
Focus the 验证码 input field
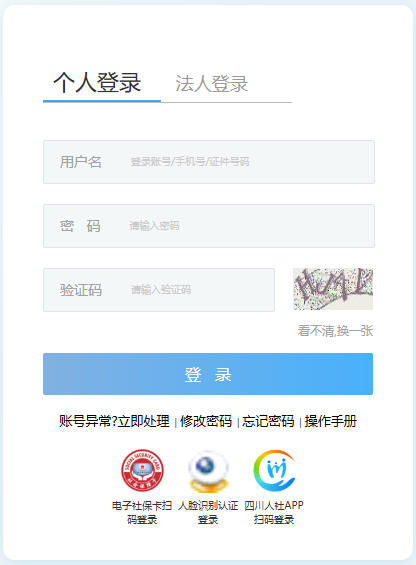[x=159, y=290]
